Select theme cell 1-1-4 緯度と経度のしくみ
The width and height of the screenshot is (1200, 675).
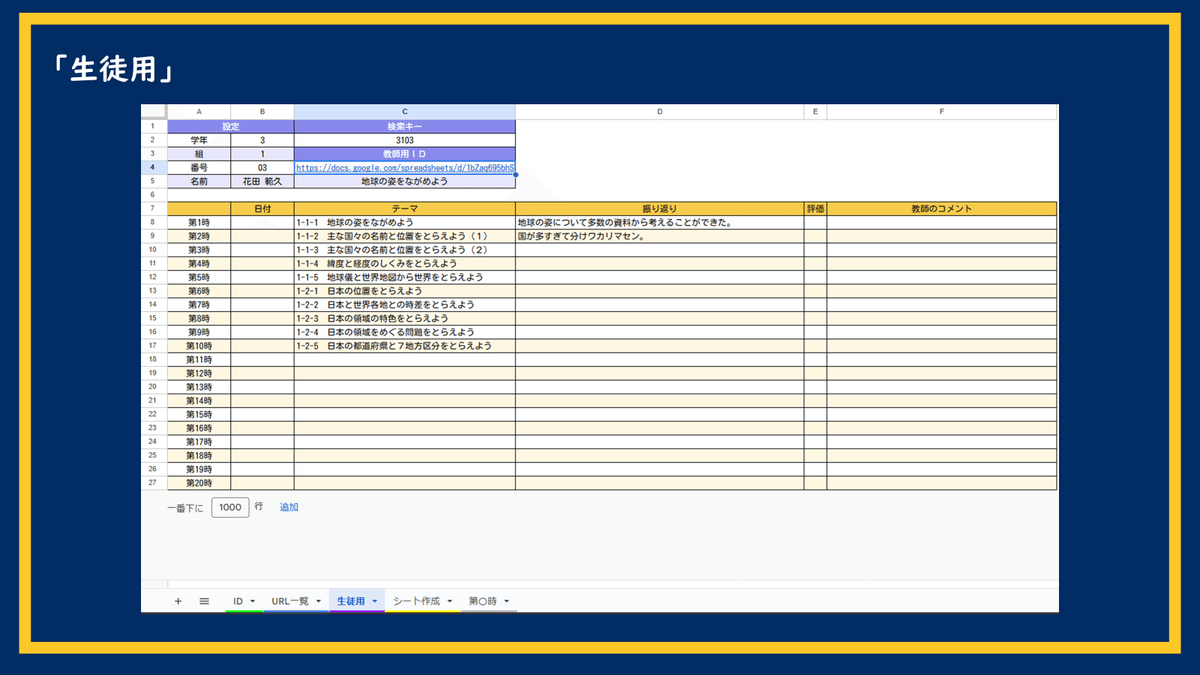405,263
